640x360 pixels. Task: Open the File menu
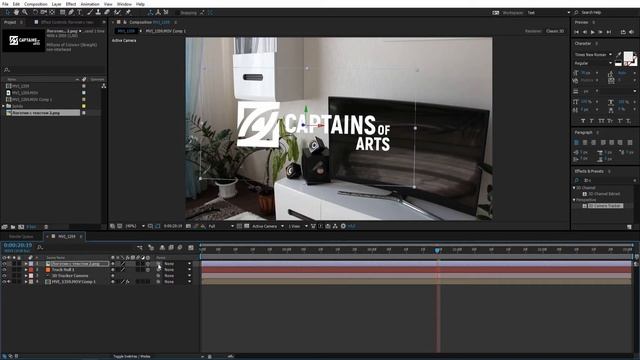coord(5,4)
